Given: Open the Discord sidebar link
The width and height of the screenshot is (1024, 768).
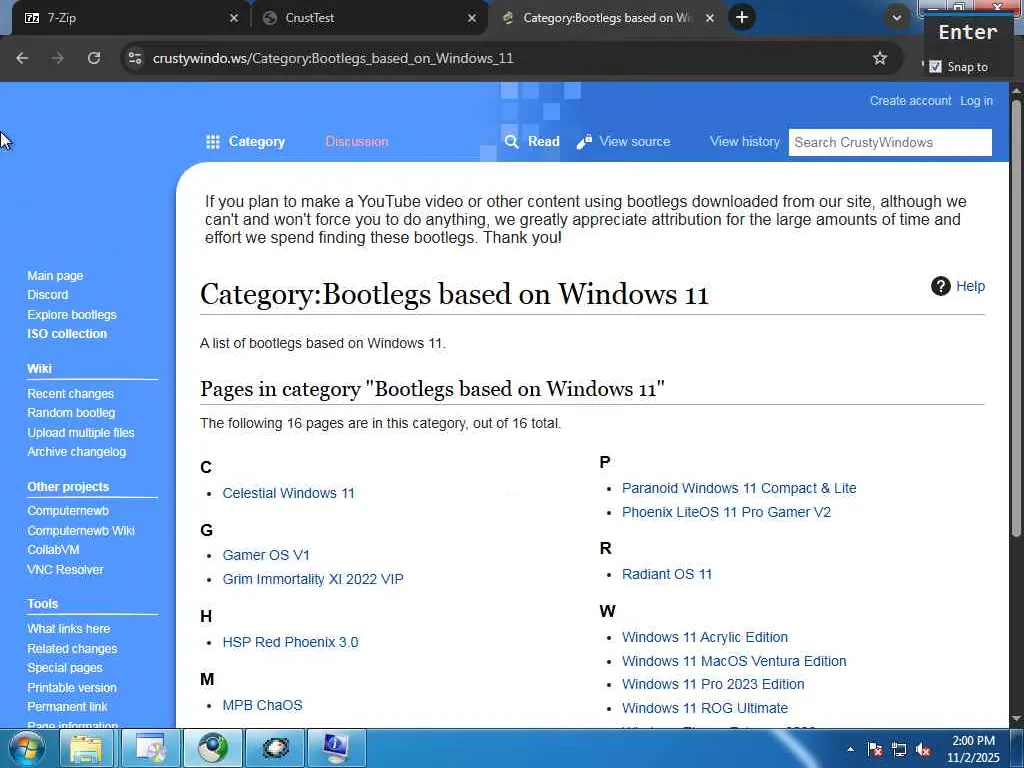Looking at the screenshot, I should (x=47, y=295).
